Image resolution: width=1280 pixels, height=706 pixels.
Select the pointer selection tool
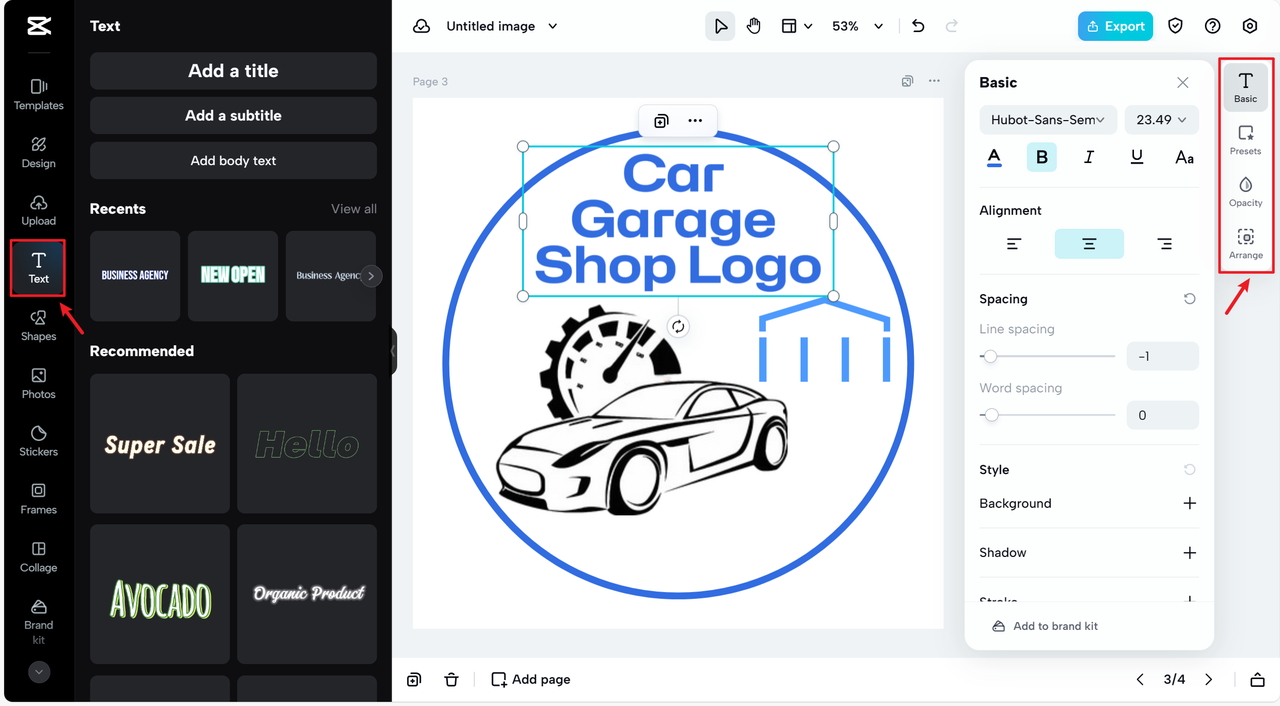720,26
